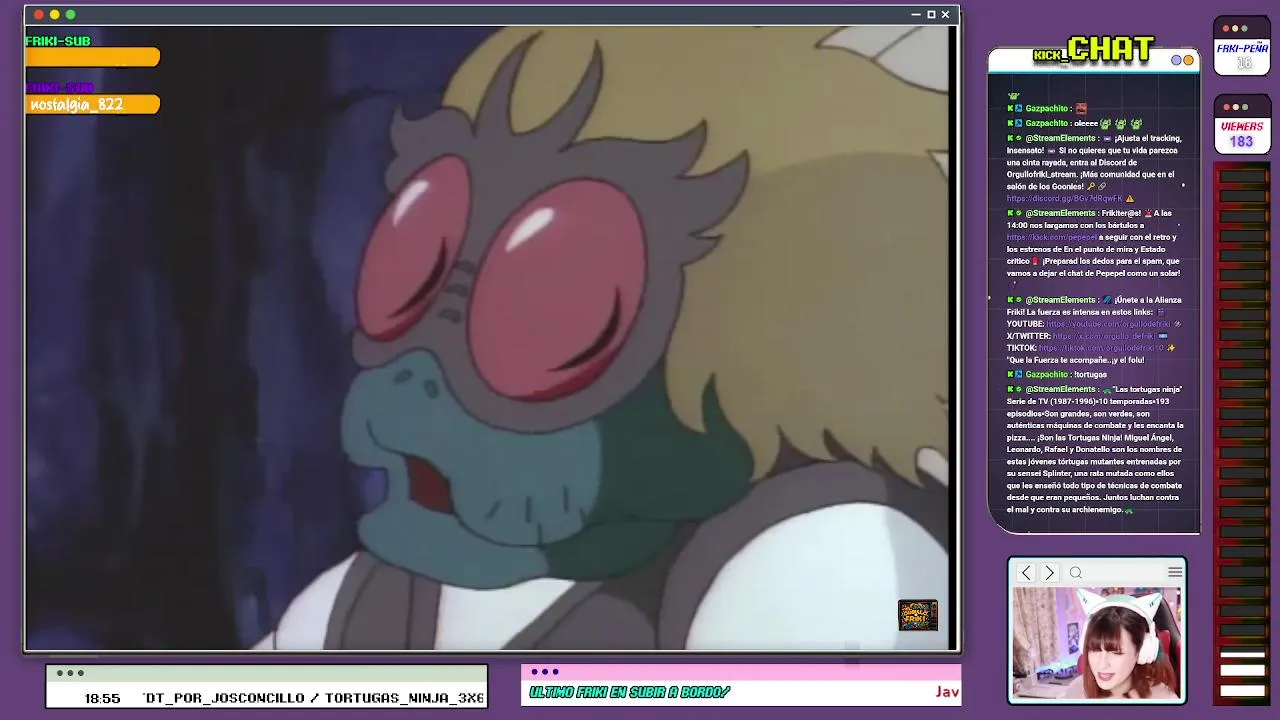Screen dimensions: 1280x720
Task: Click the 'Ajusta el tracking' StreamElements message
Action: coord(1093,168)
